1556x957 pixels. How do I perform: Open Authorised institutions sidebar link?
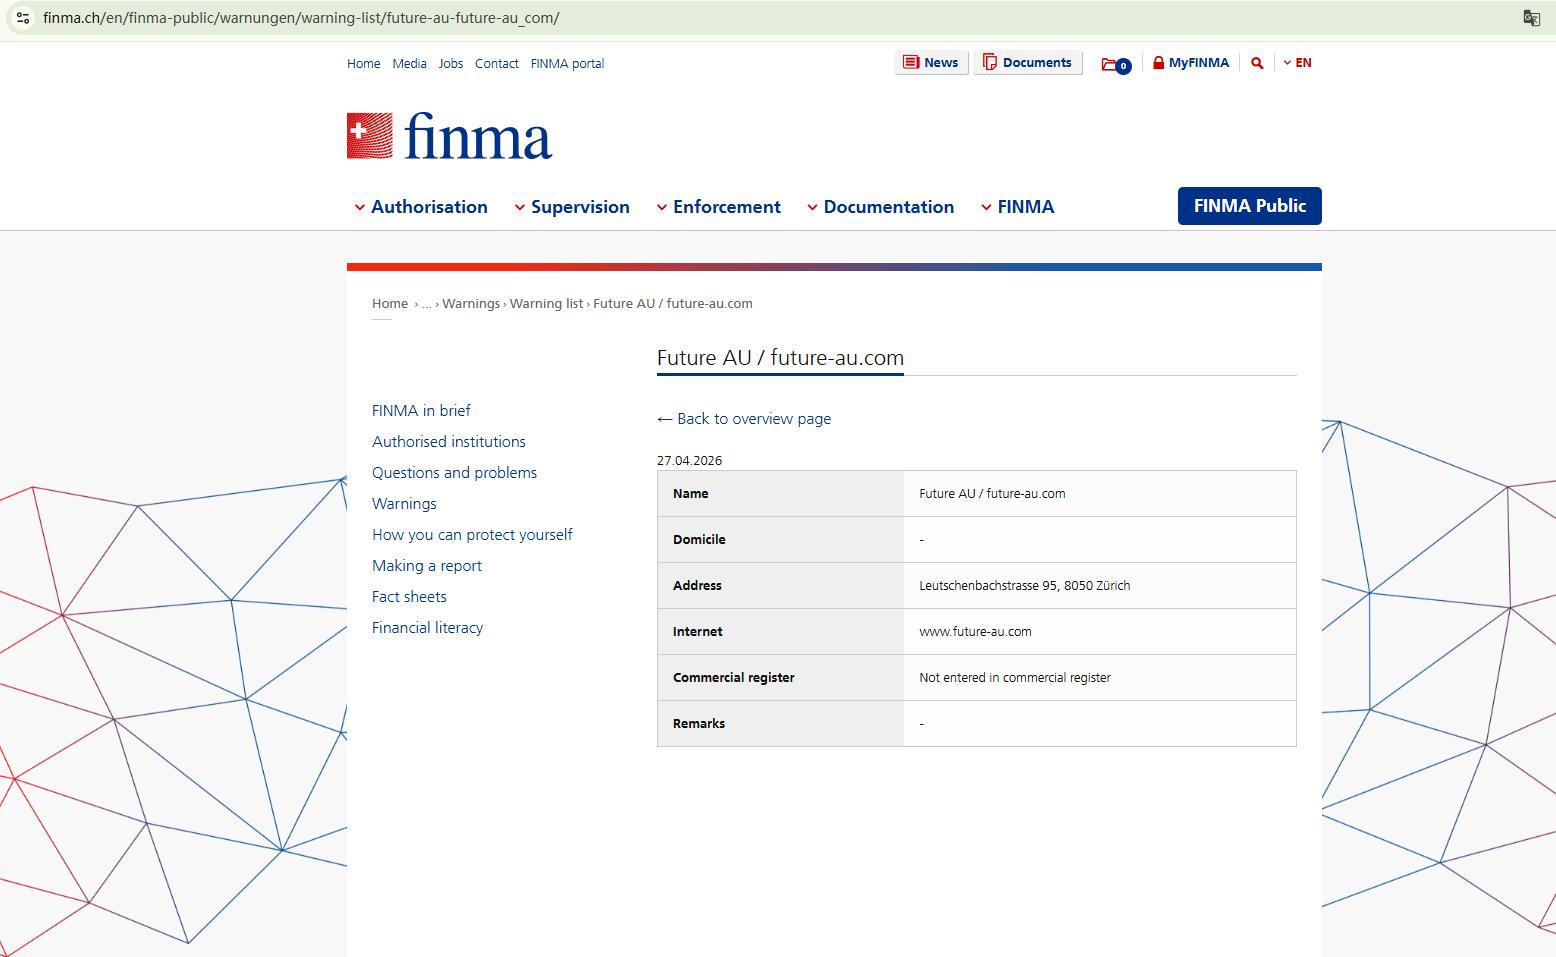pos(449,441)
